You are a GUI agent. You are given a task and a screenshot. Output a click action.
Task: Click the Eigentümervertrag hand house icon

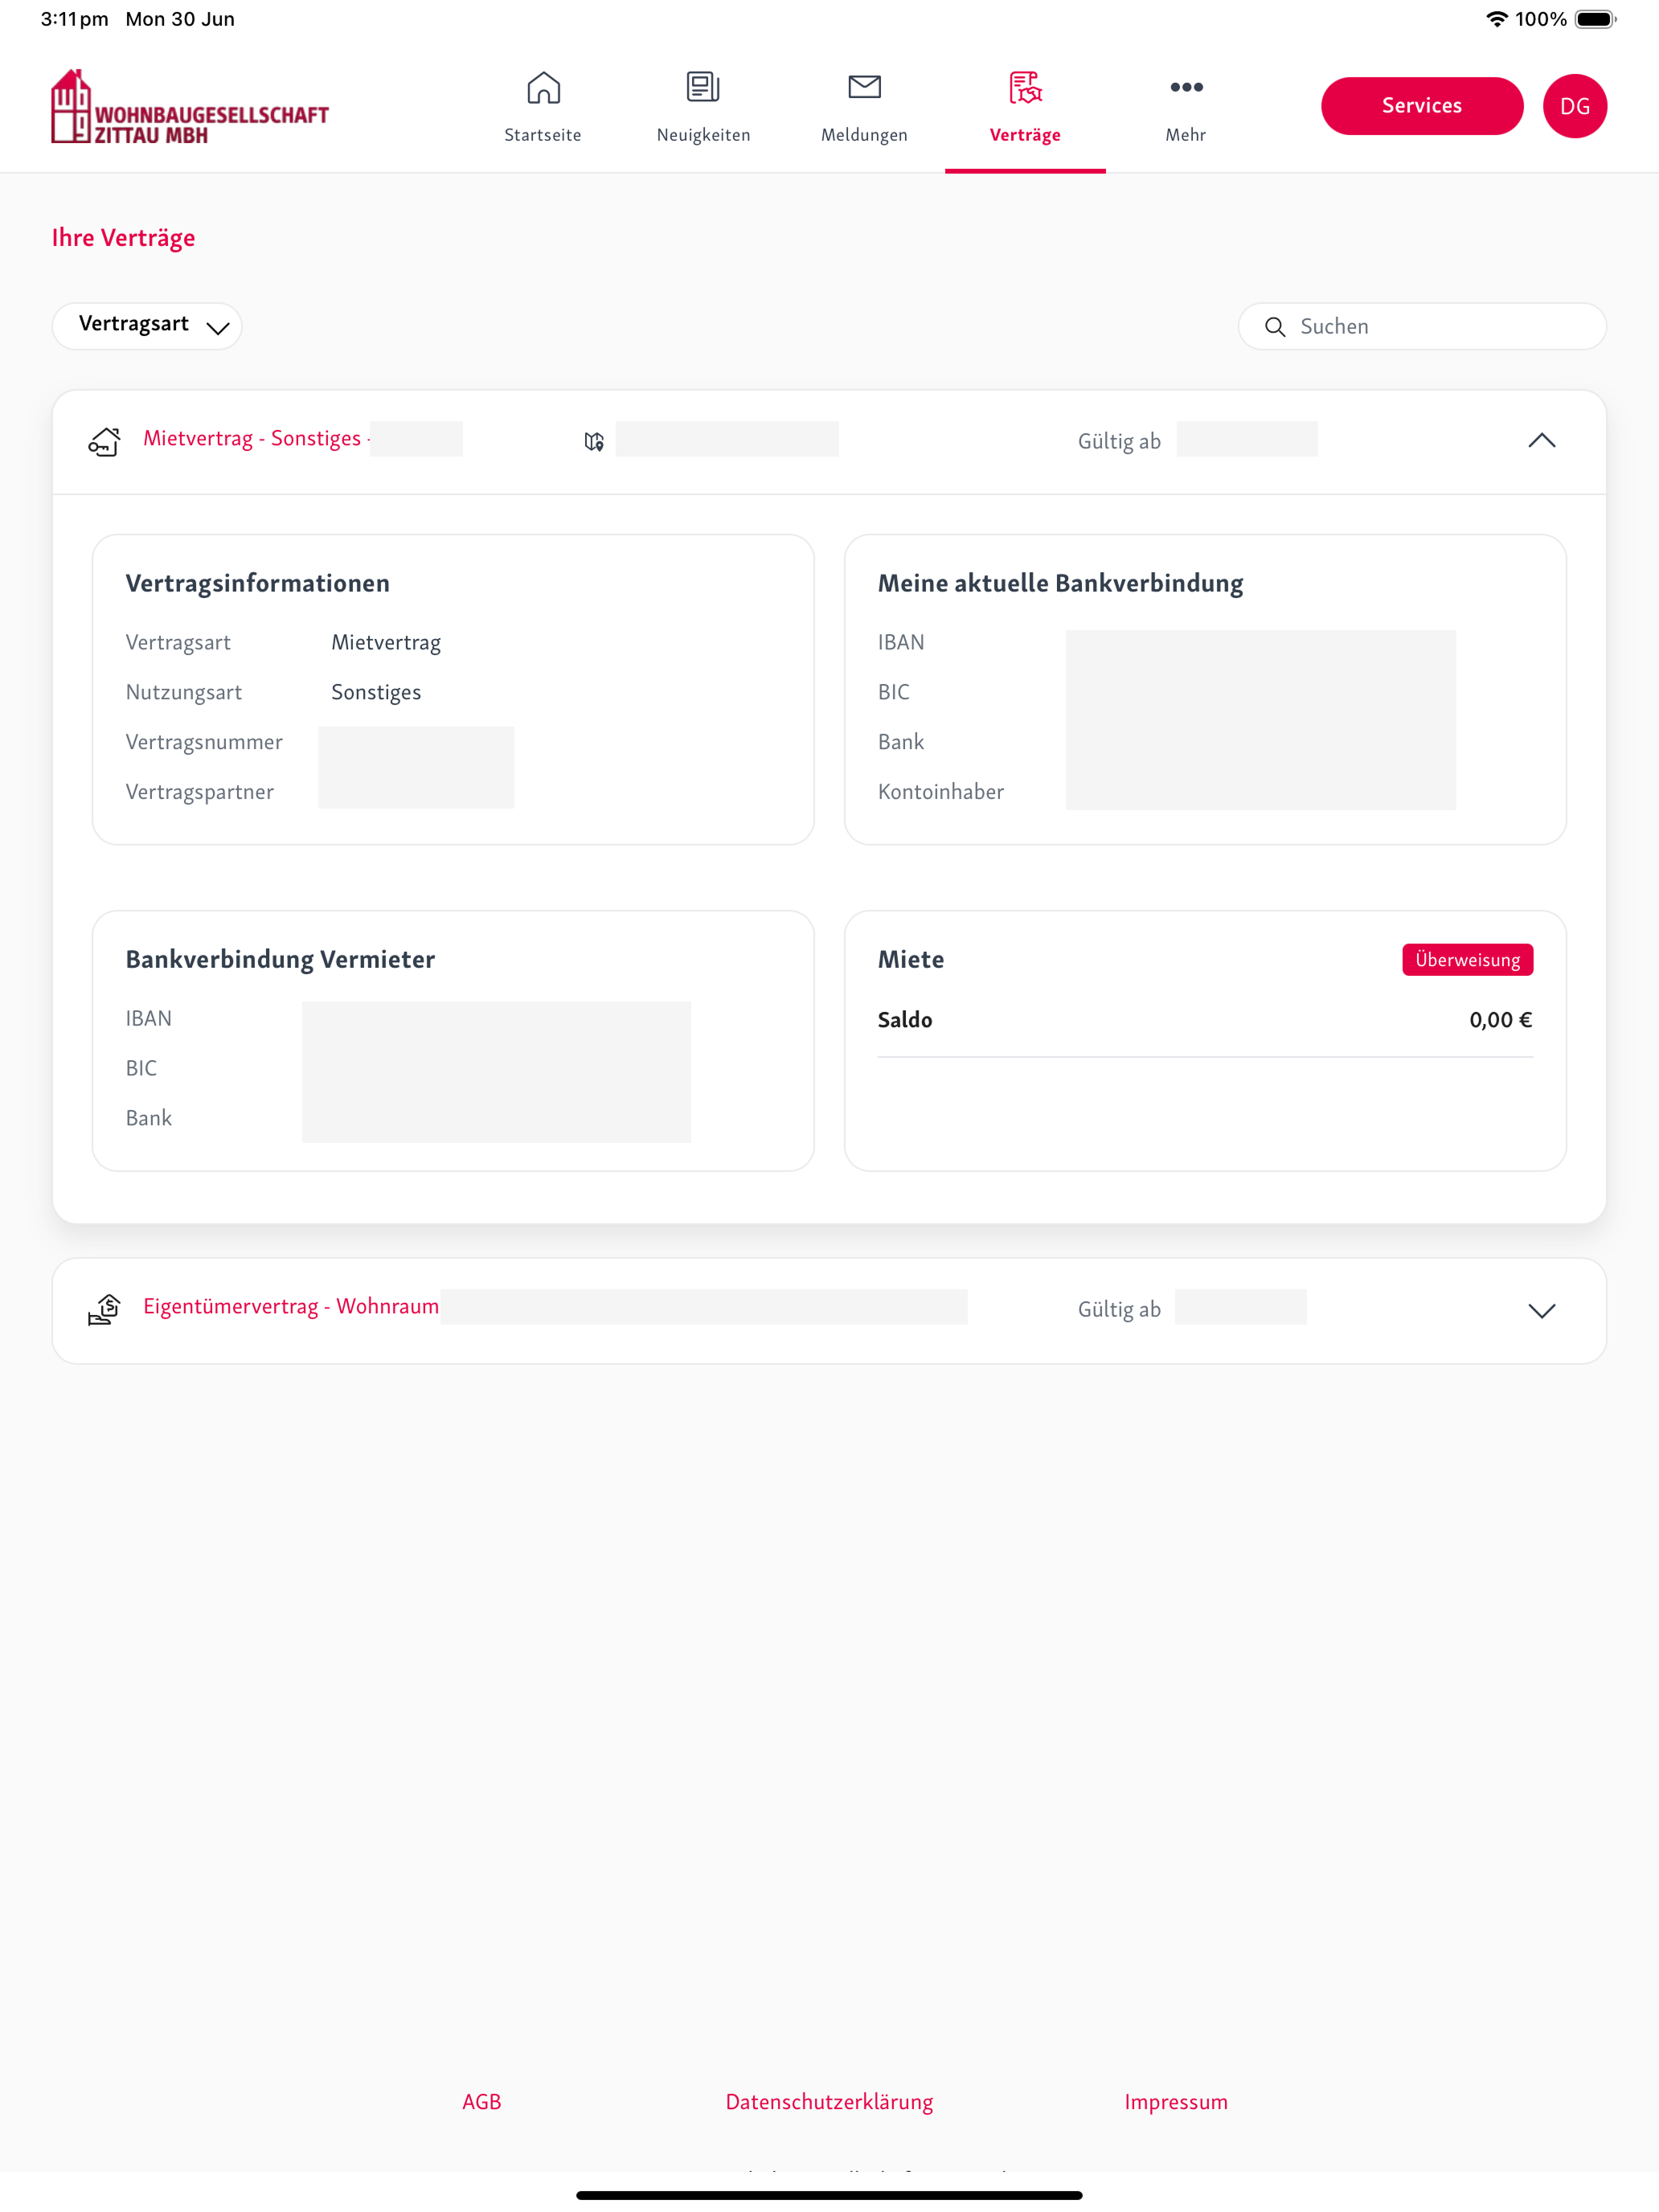tap(105, 1309)
